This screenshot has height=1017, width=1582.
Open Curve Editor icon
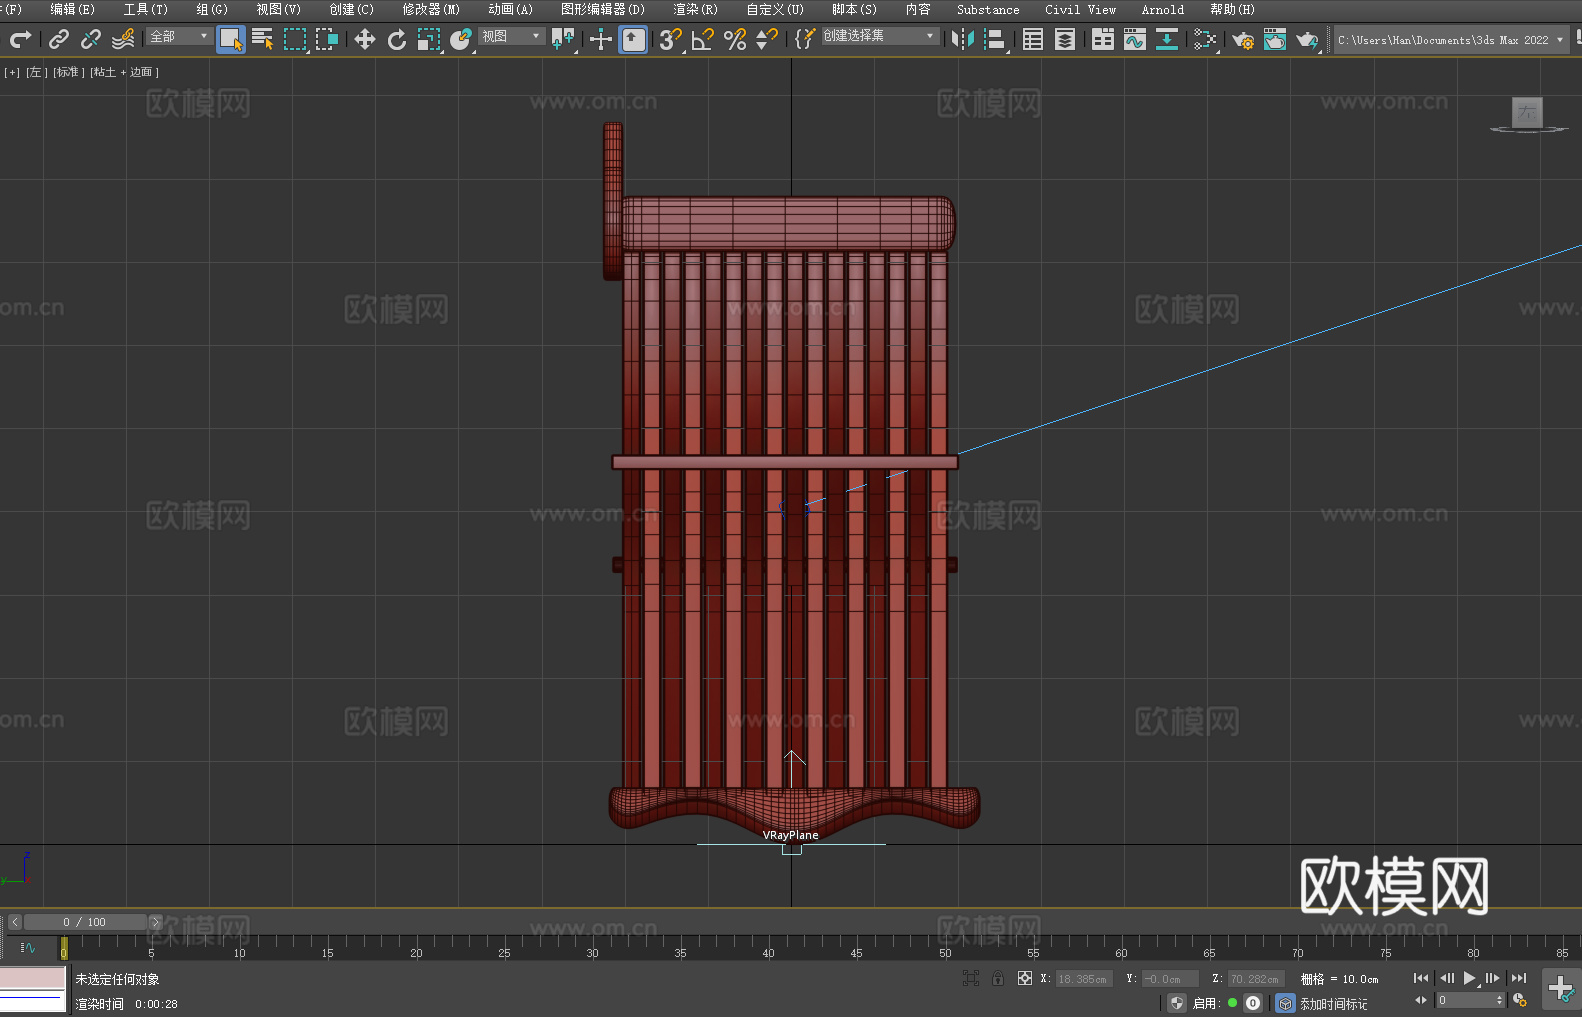pyautogui.click(x=1135, y=39)
